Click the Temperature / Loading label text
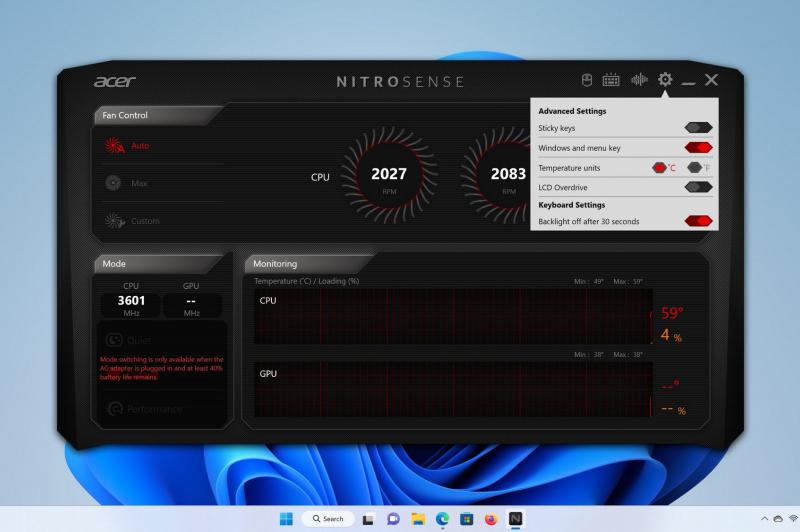 click(x=306, y=281)
